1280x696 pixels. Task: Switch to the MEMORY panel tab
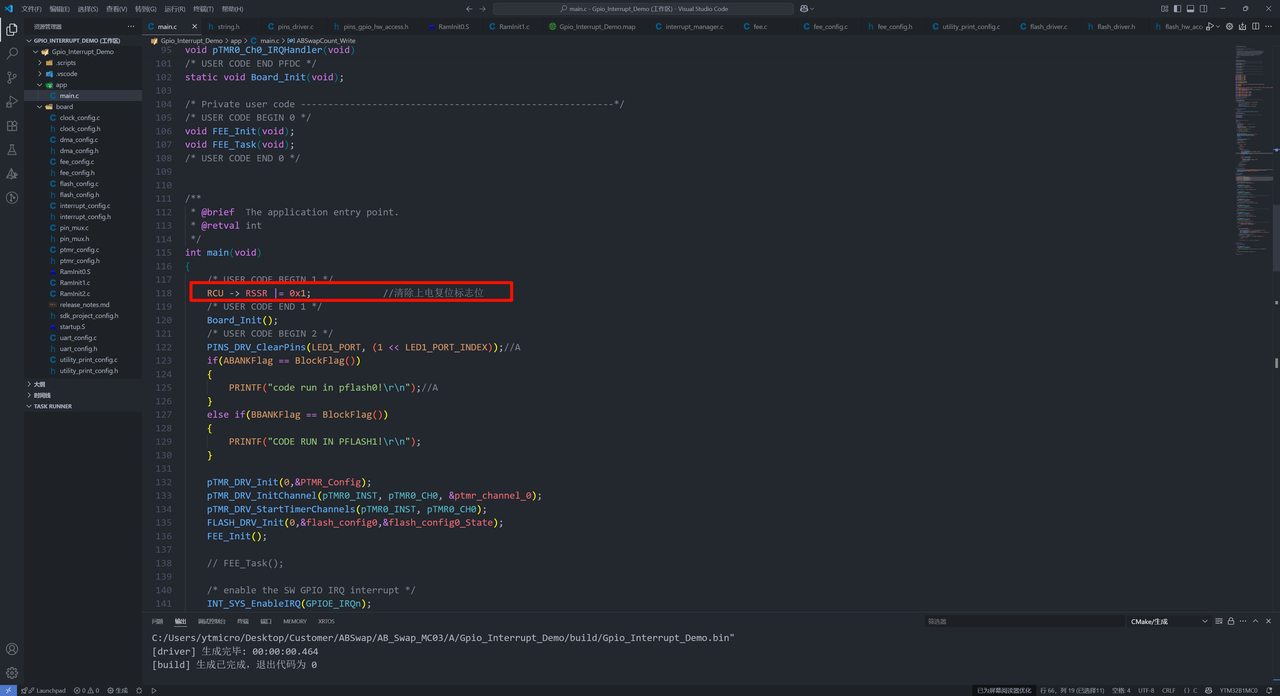(x=294, y=621)
